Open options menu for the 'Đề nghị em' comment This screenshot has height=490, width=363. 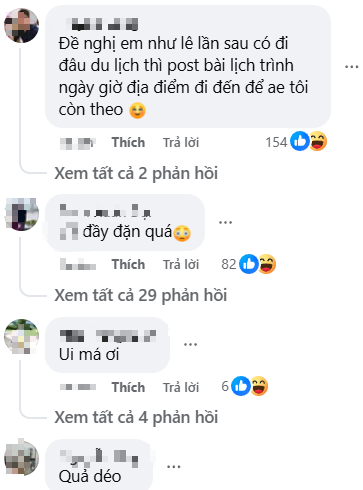tap(351, 67)
